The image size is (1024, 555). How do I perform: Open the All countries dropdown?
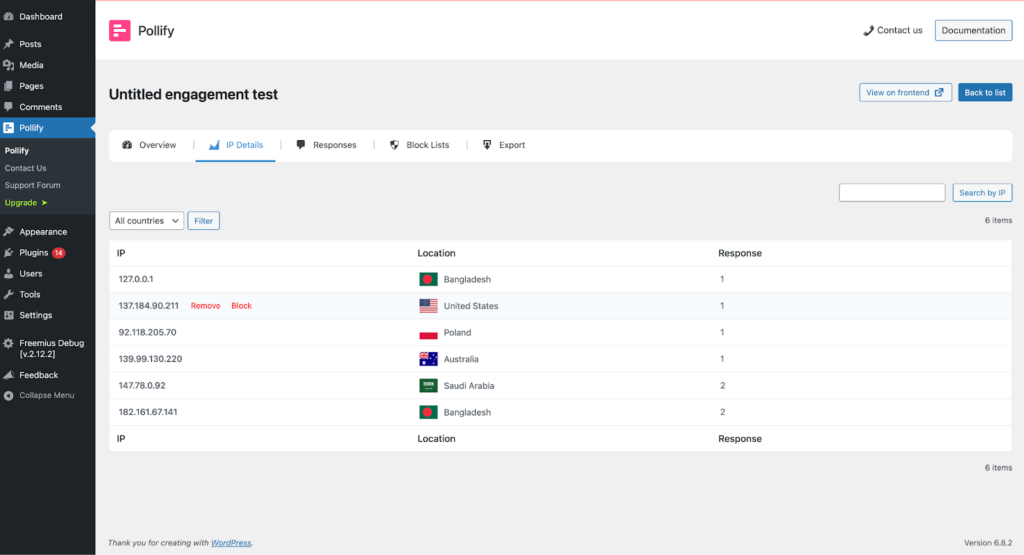pyautogui.click(x=146, y=221)
